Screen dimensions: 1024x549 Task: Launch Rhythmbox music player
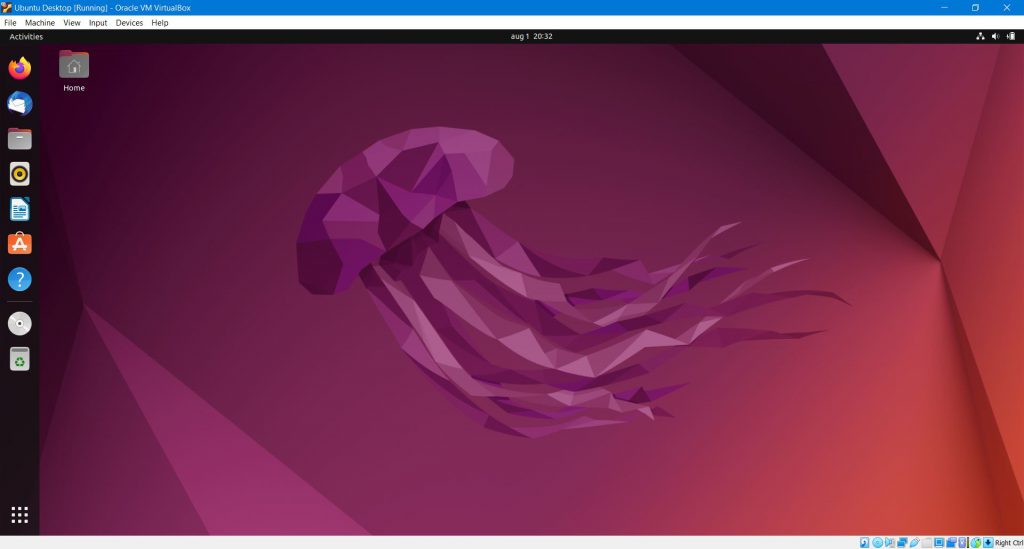pos(20,174)
